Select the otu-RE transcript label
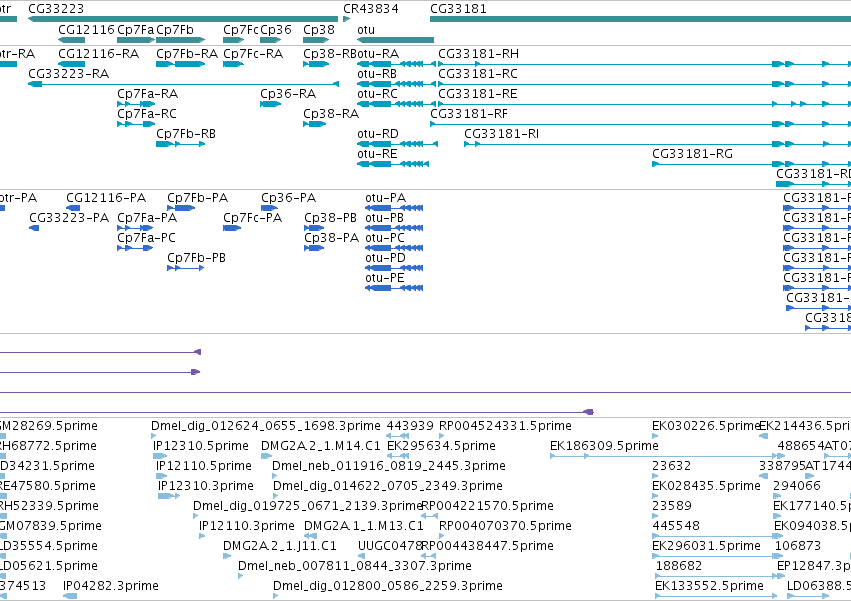Image resolution: width=851 pixels, height=601 pixels. [377, 154]
